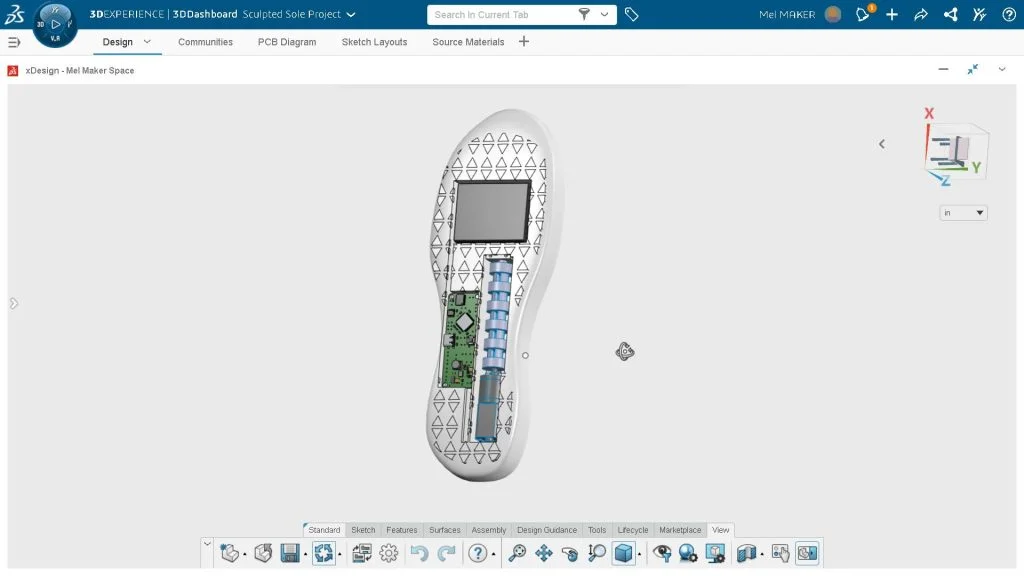Minimize the xDesign widget
The height and width of the screenshot is (576, 1024).
pos(943,69)
